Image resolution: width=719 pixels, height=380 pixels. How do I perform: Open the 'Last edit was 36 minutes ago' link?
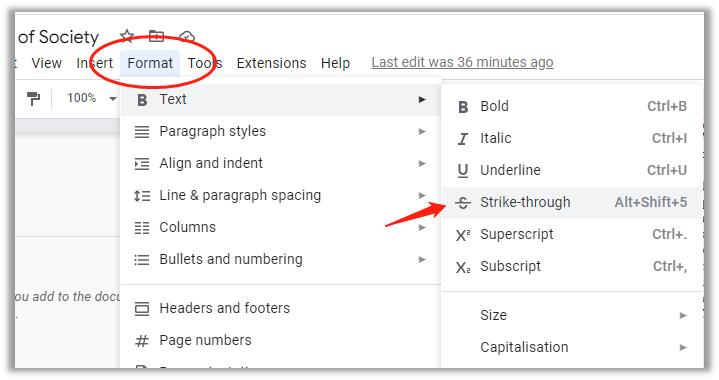pyautogui.click(x=462, y=62)
